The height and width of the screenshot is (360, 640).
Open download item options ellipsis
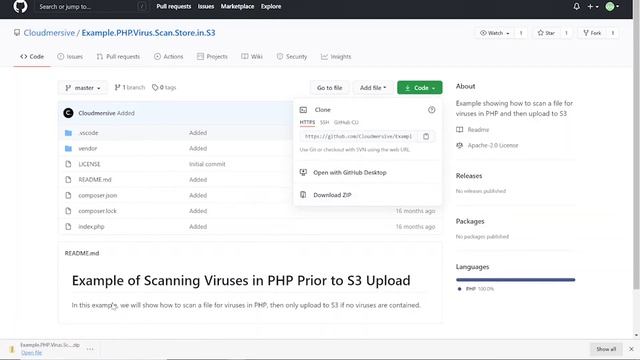click(x=90, y=349)
